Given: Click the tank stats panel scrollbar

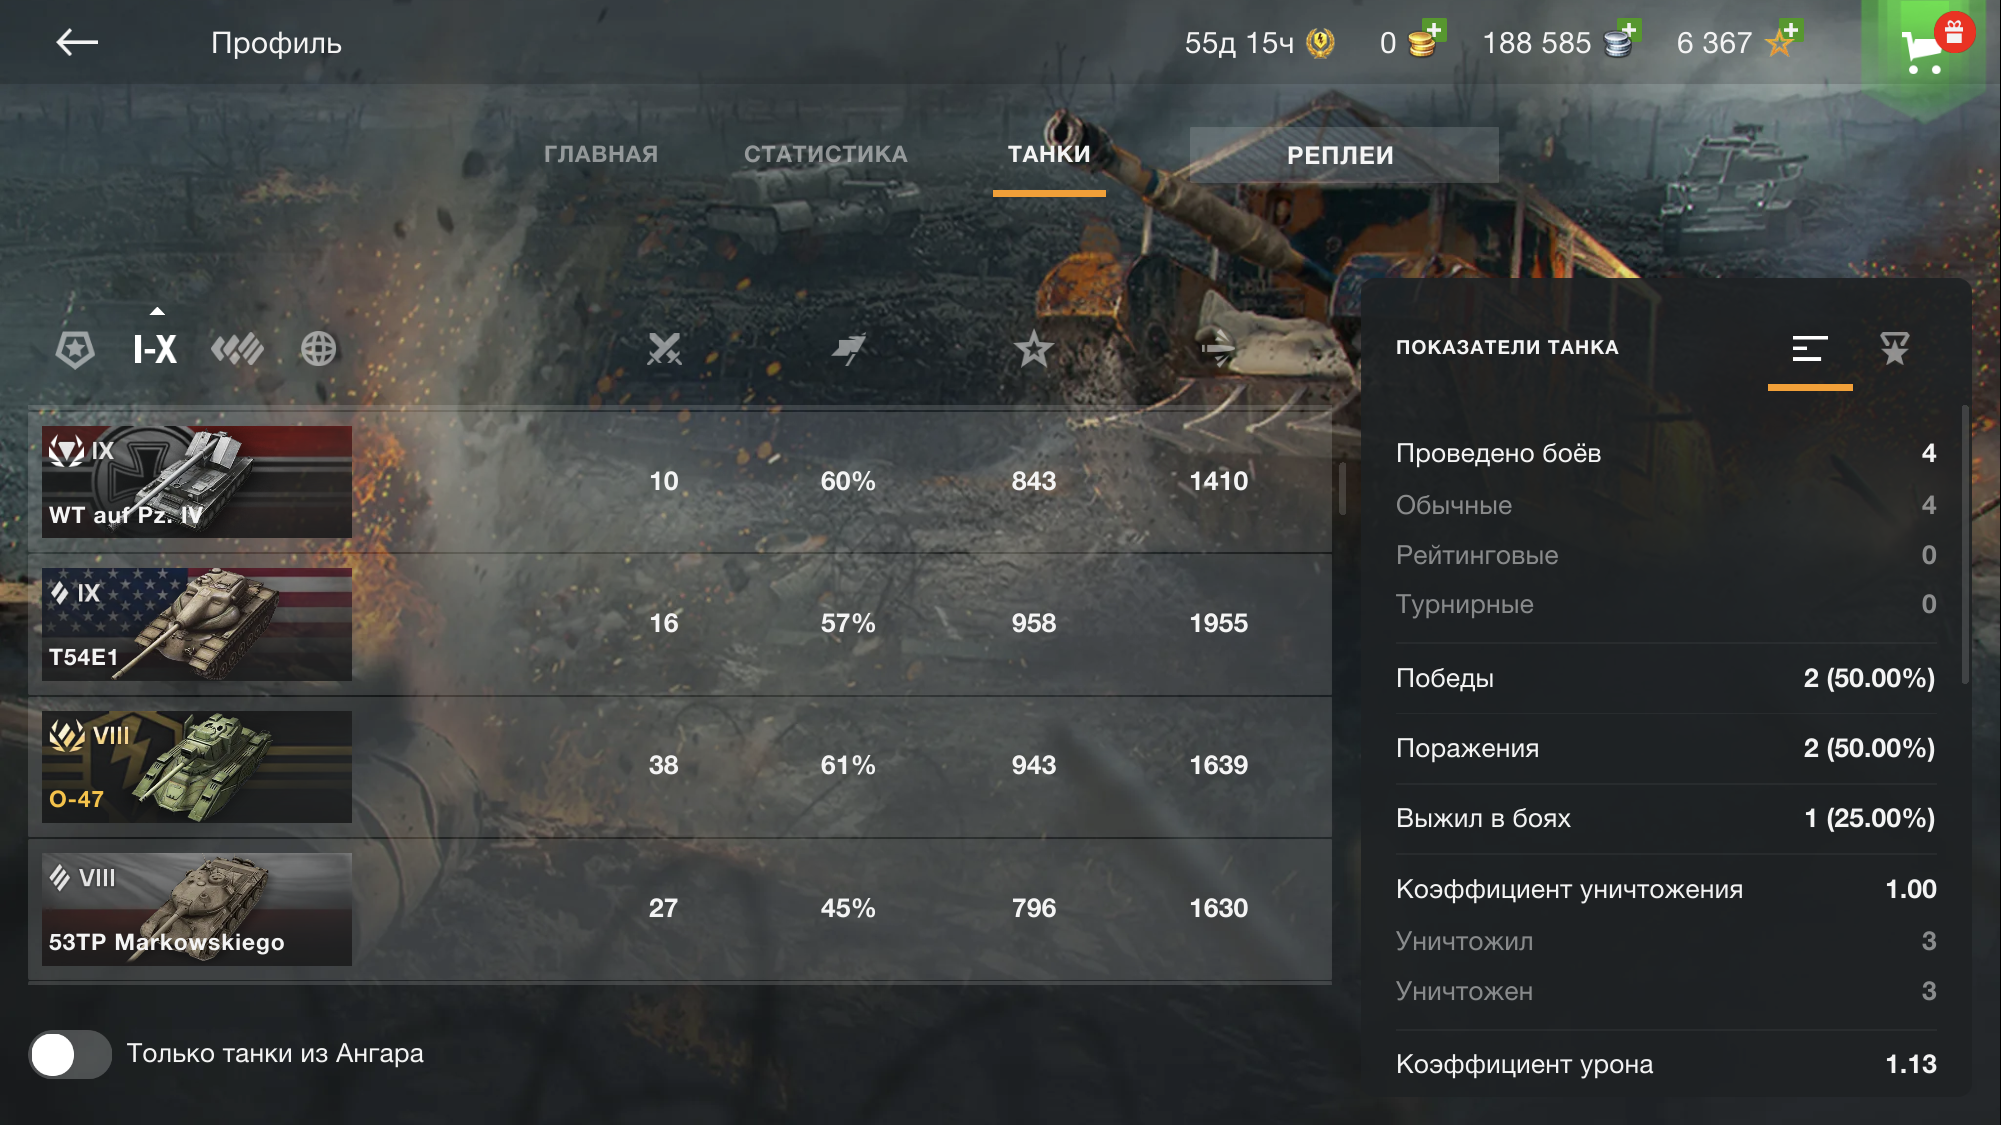Looking at the screenshot, I should (1964, 545).
